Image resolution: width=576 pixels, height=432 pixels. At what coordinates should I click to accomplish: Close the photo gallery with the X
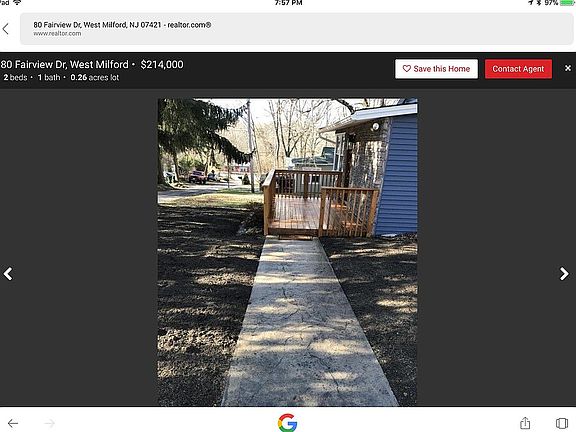(x=568, y=68)
